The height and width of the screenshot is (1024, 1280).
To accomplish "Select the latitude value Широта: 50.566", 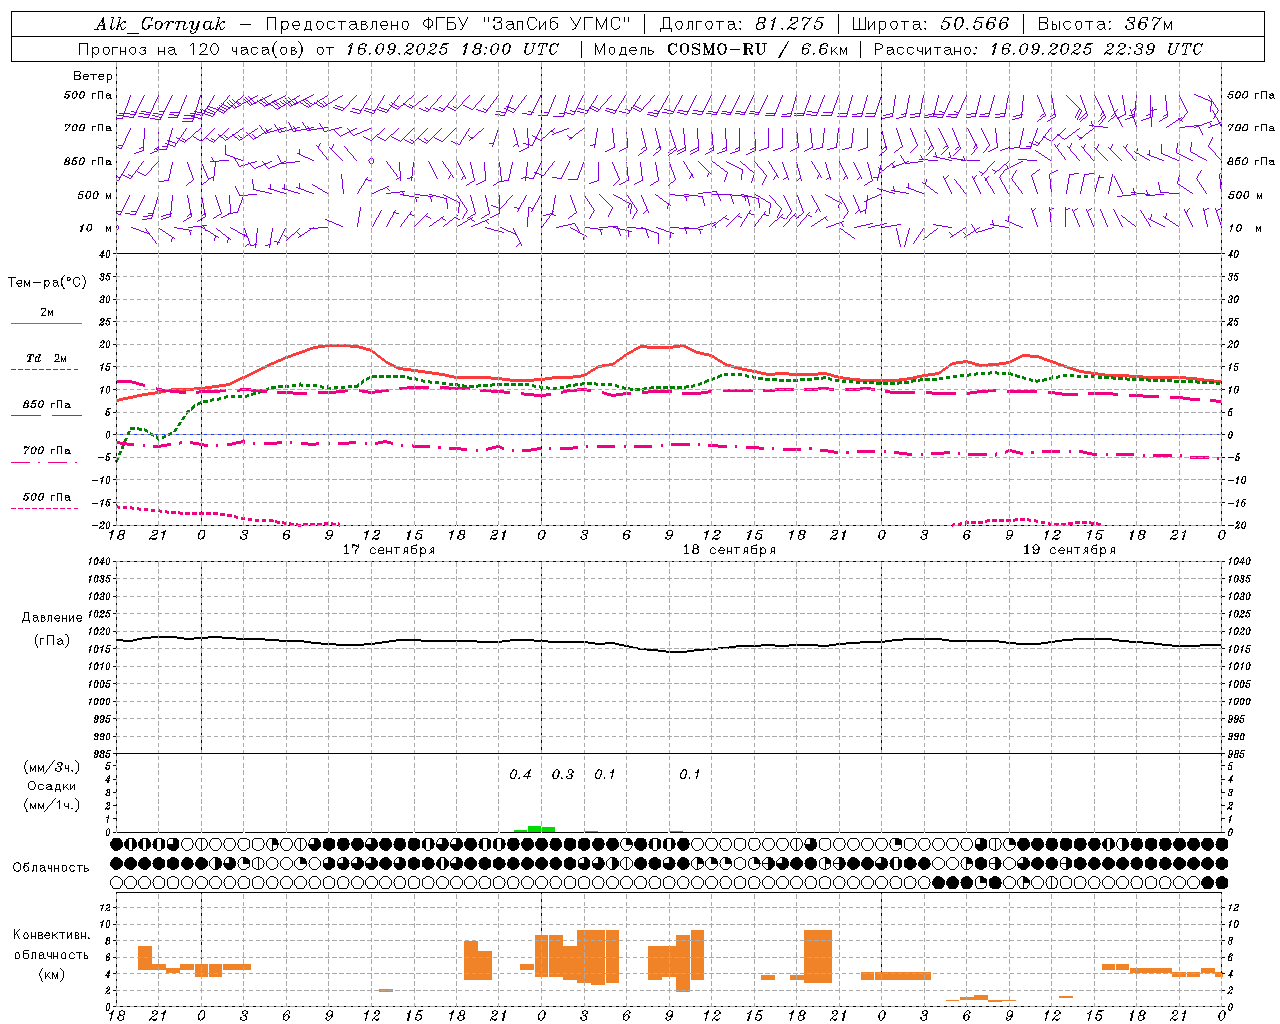I will (930, 24).
